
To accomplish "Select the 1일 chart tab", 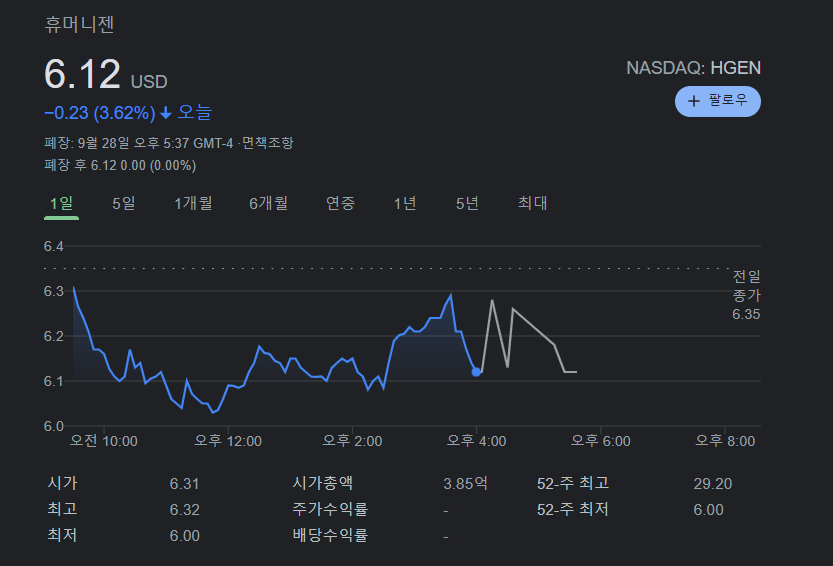I will 61,203.
